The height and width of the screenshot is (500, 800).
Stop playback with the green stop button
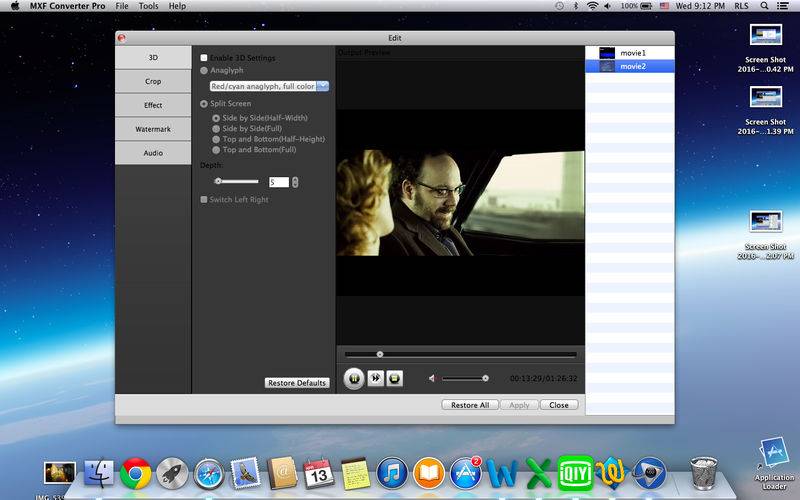[x=394, y=378]
